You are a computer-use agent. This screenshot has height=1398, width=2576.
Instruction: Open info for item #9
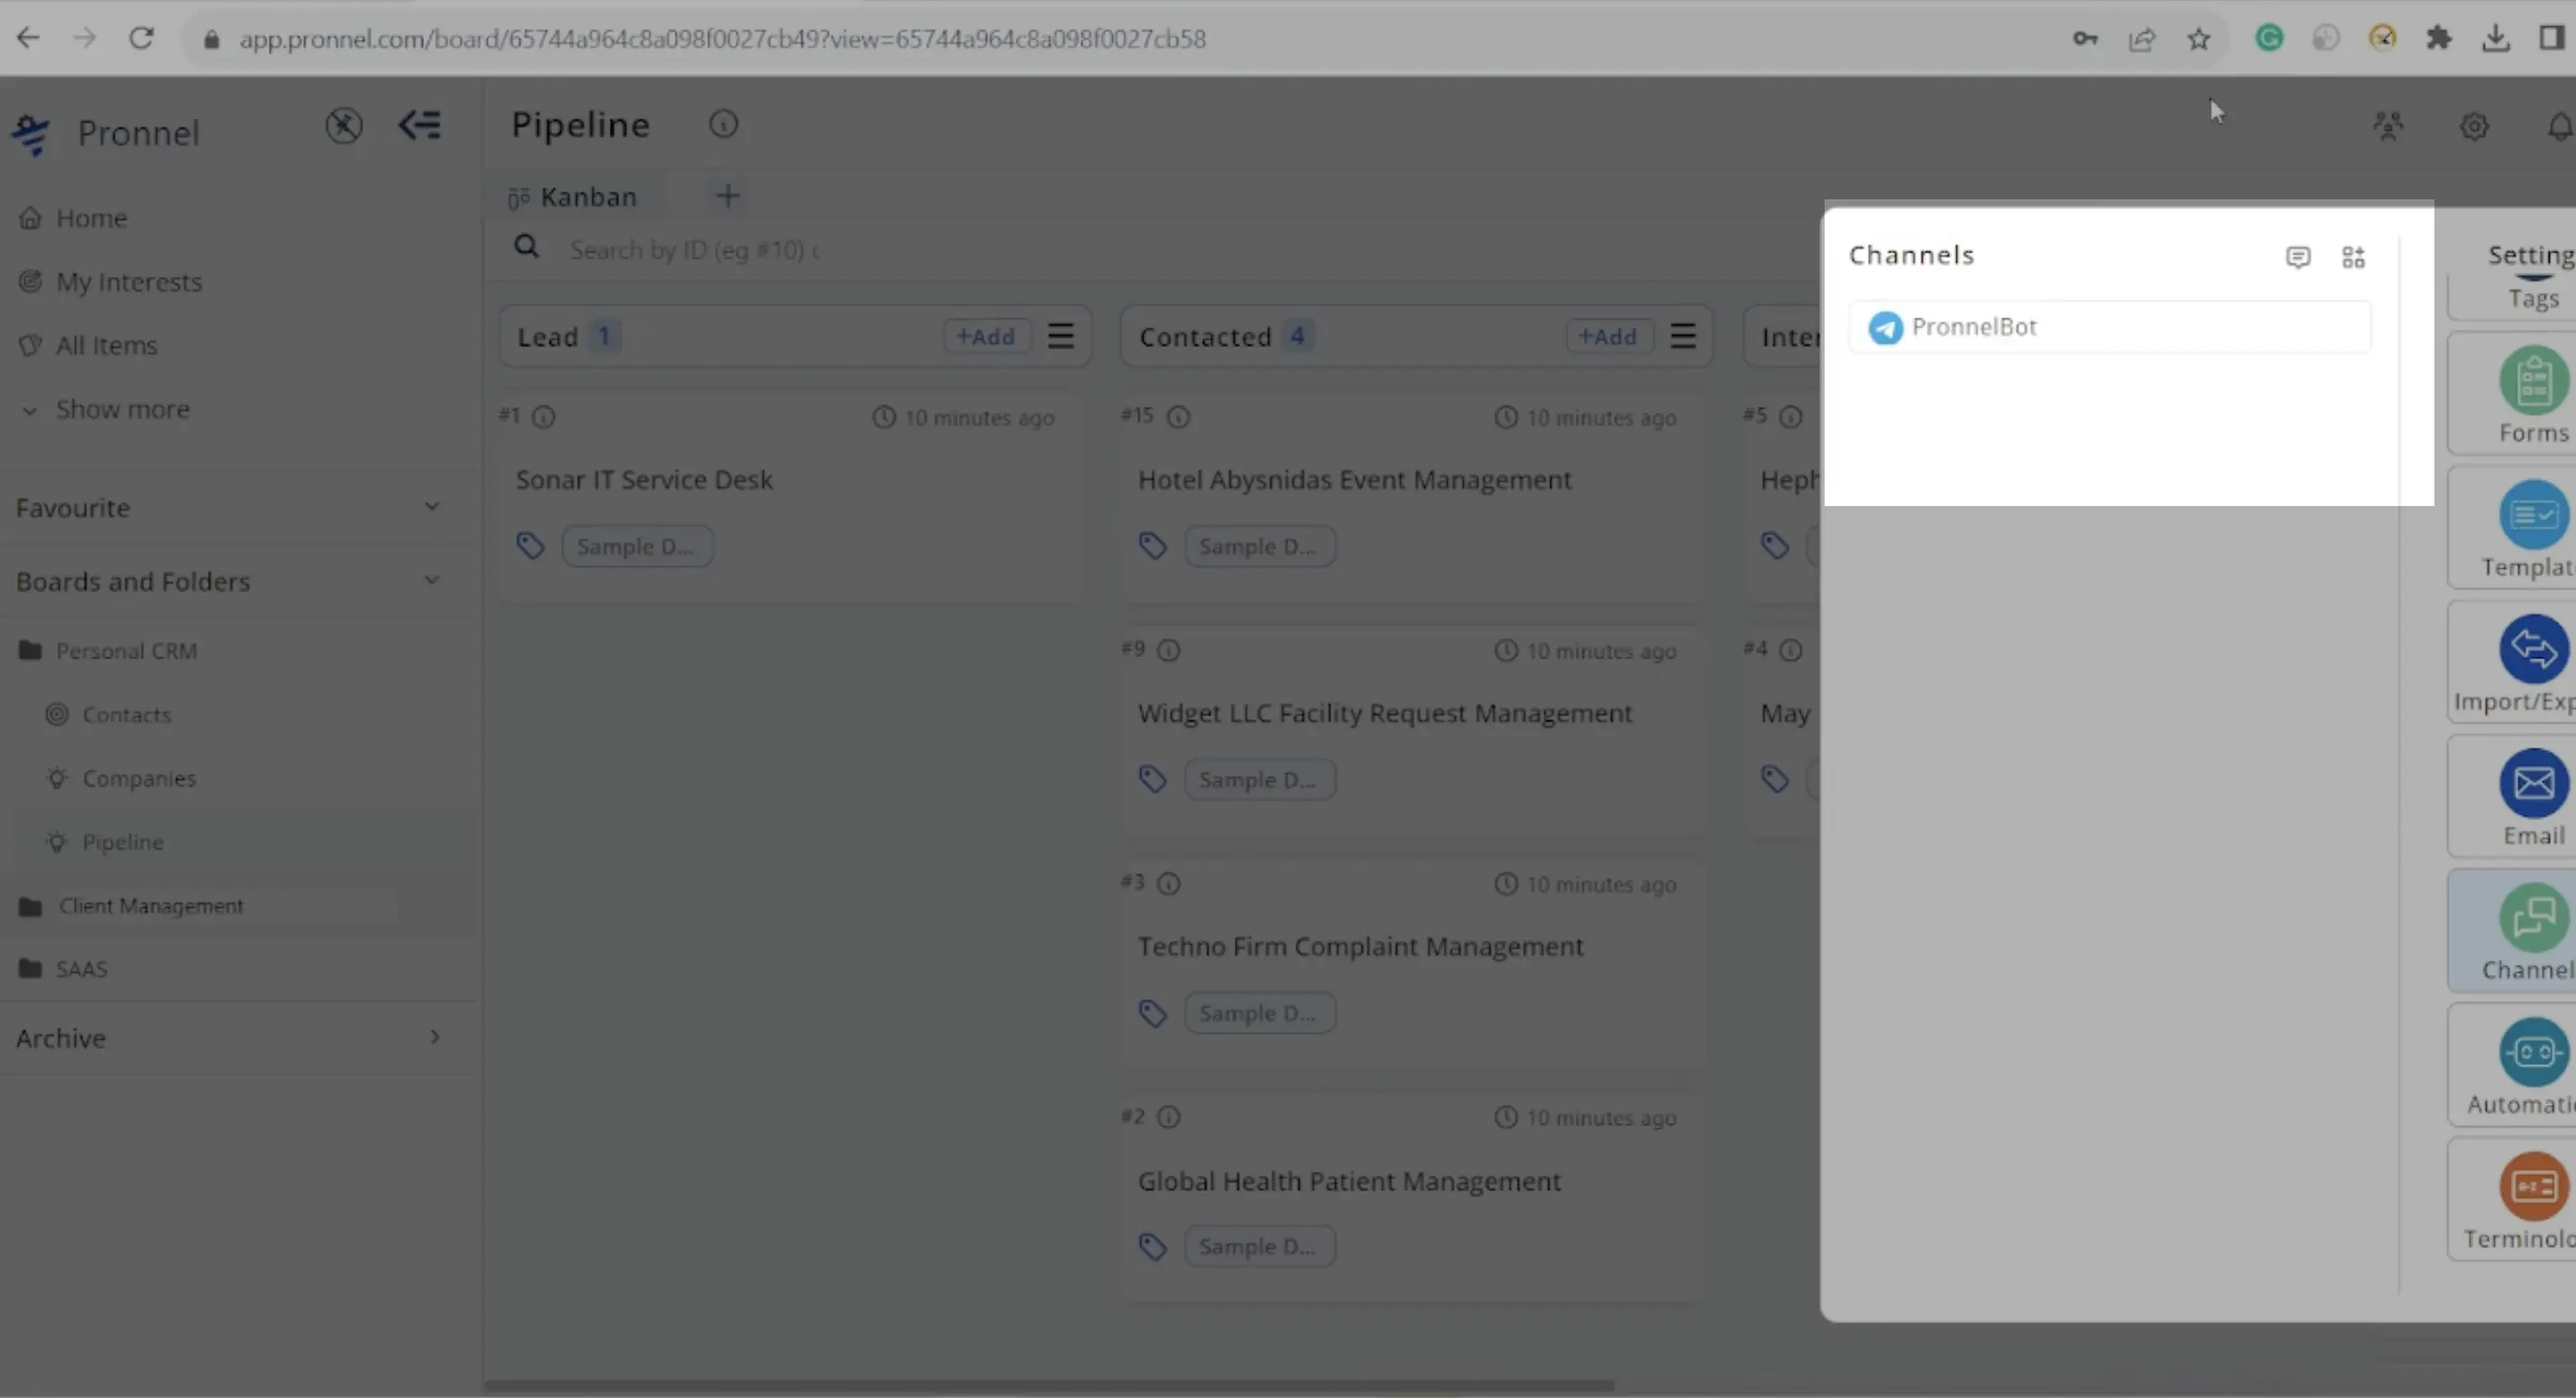click(x=1168, y=651)
